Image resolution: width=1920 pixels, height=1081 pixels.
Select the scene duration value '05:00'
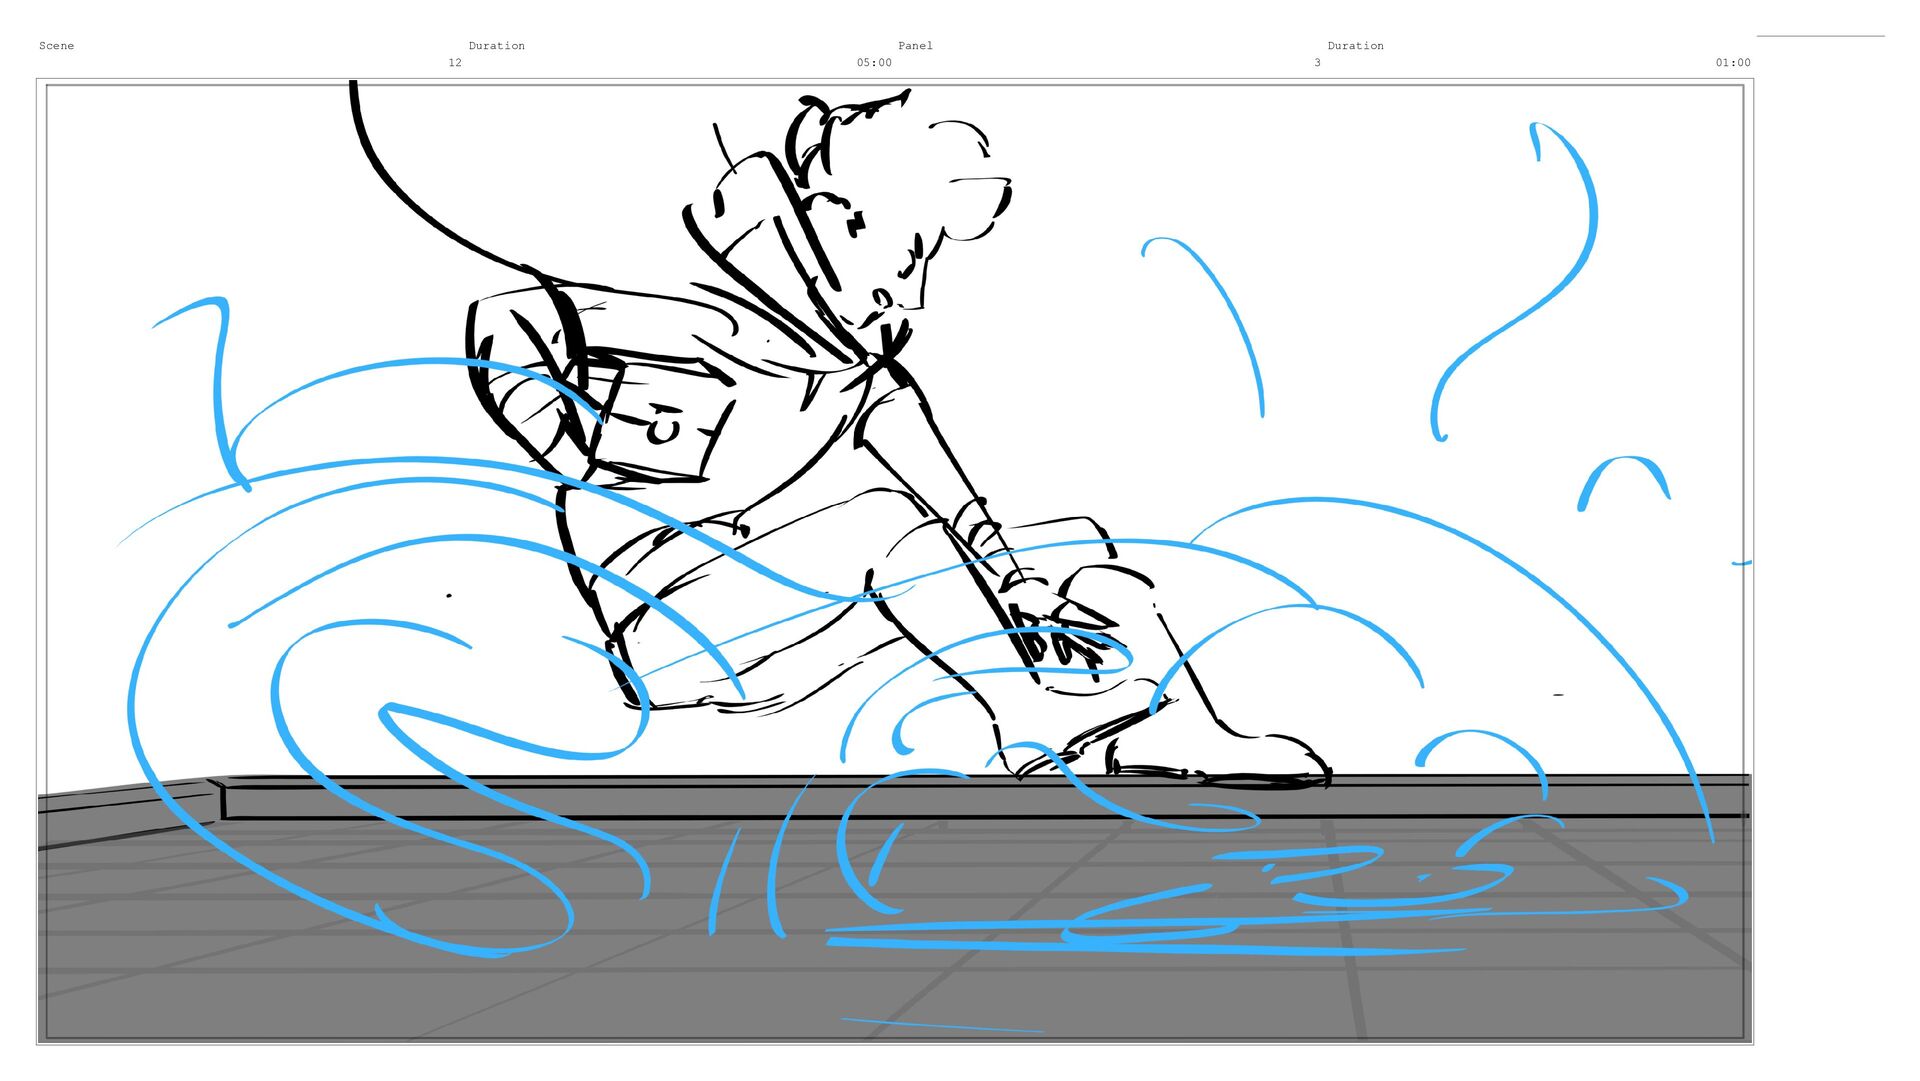click(874, 63)
